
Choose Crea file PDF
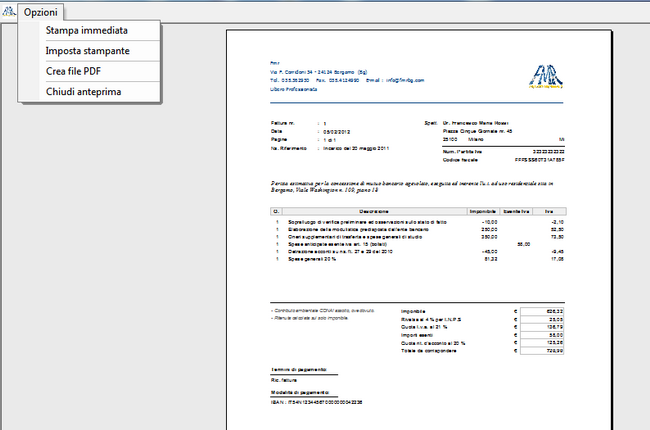[73, 71]
